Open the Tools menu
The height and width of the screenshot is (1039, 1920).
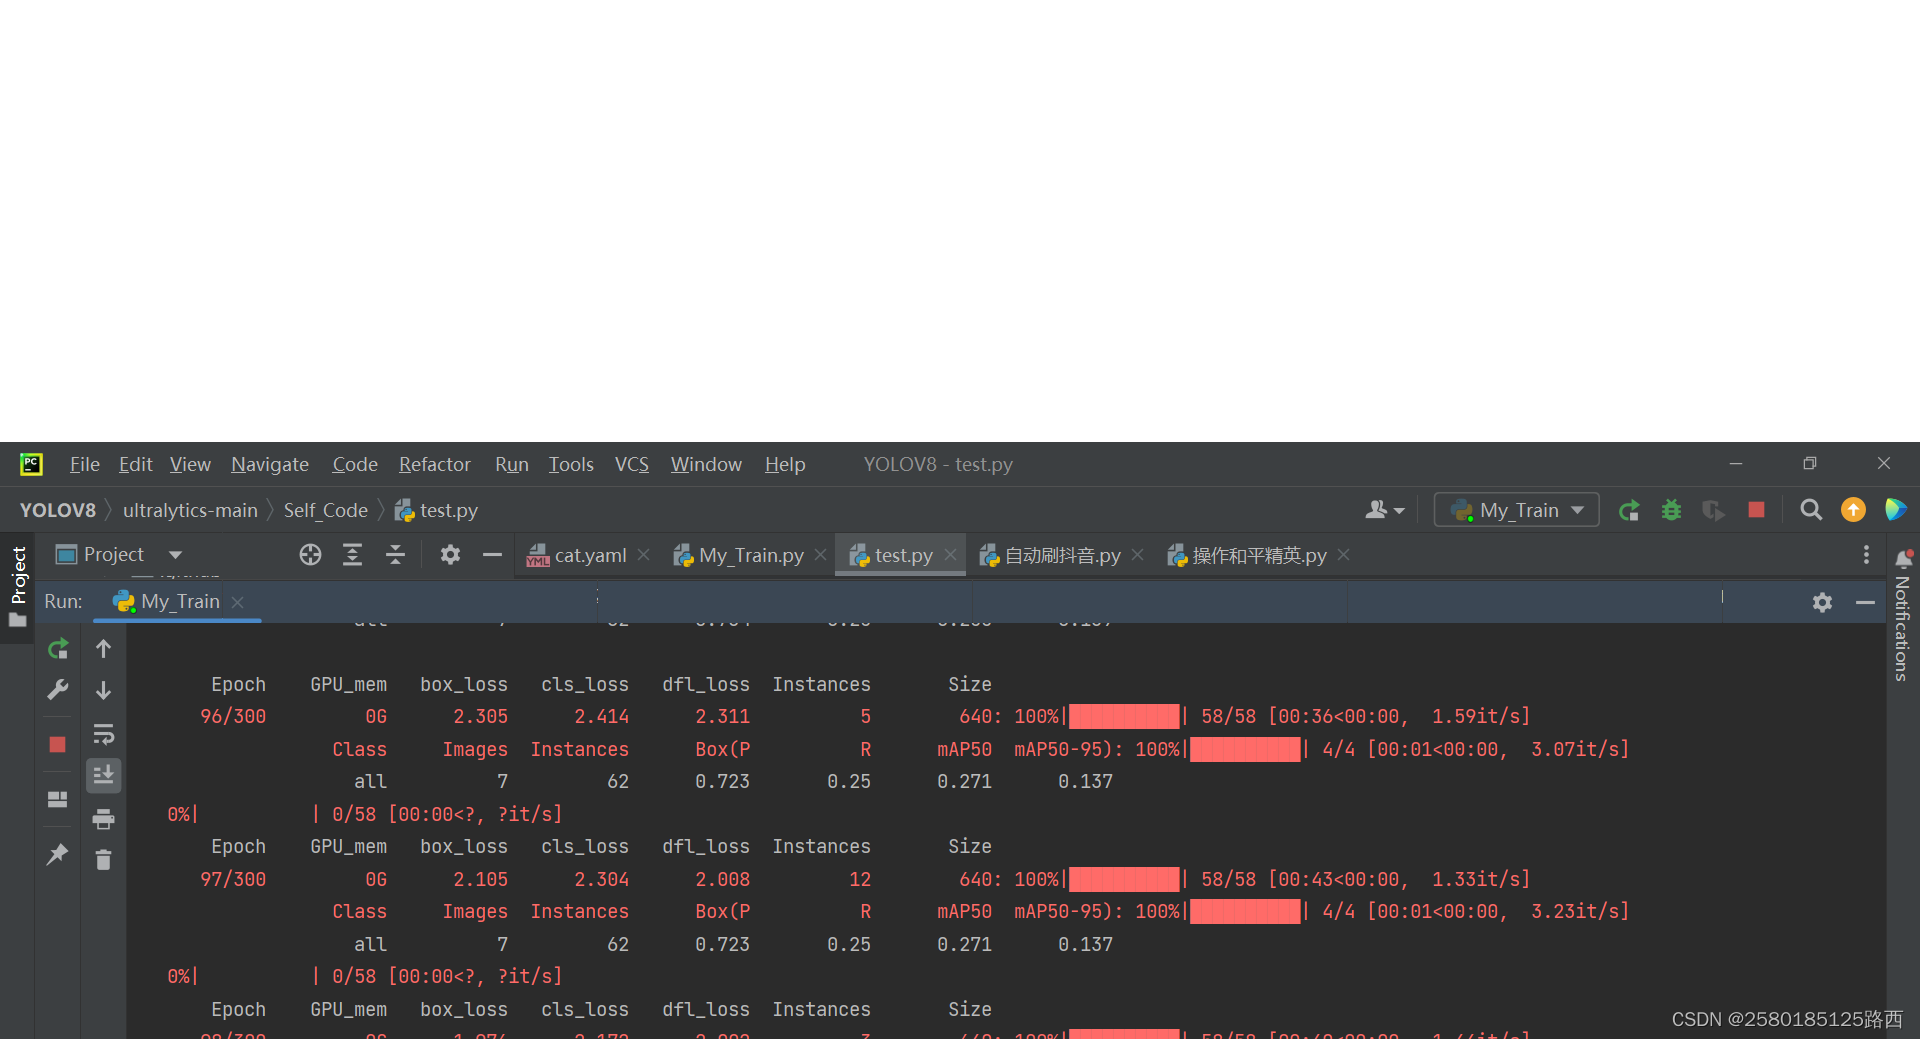(571, 464)
